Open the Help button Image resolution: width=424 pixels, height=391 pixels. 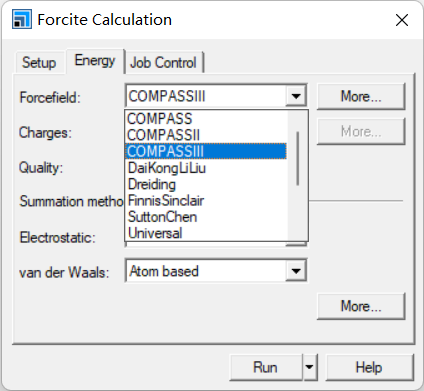[x=369, y=367]
